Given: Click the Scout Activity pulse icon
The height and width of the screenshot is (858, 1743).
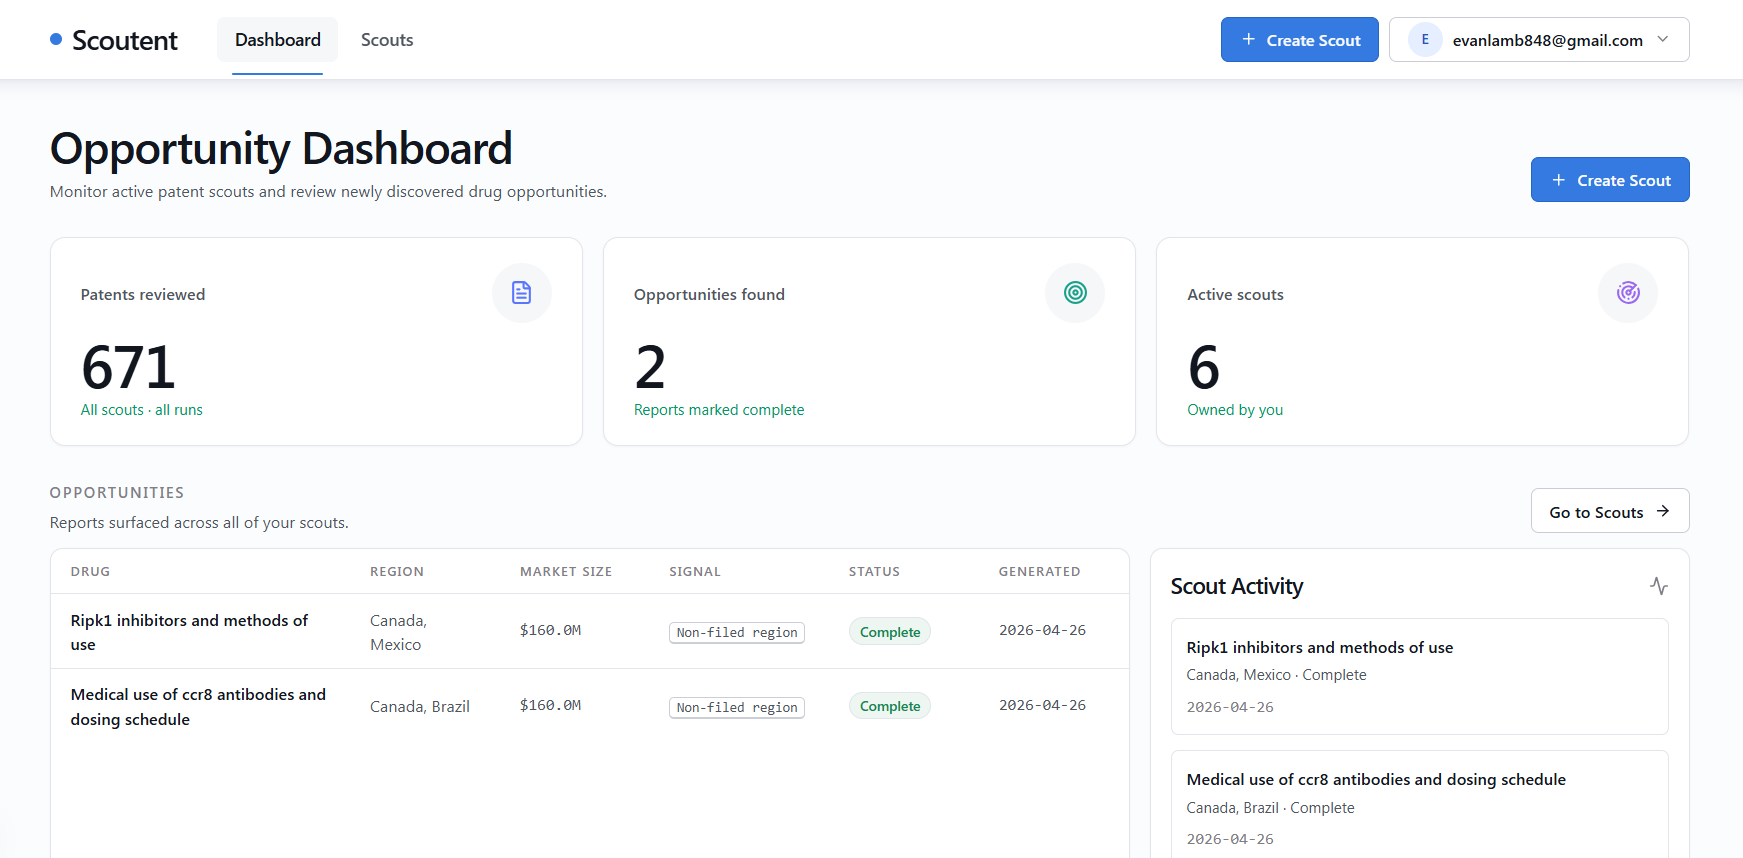Looking at the screenshot, I should tap(1659, 586).
